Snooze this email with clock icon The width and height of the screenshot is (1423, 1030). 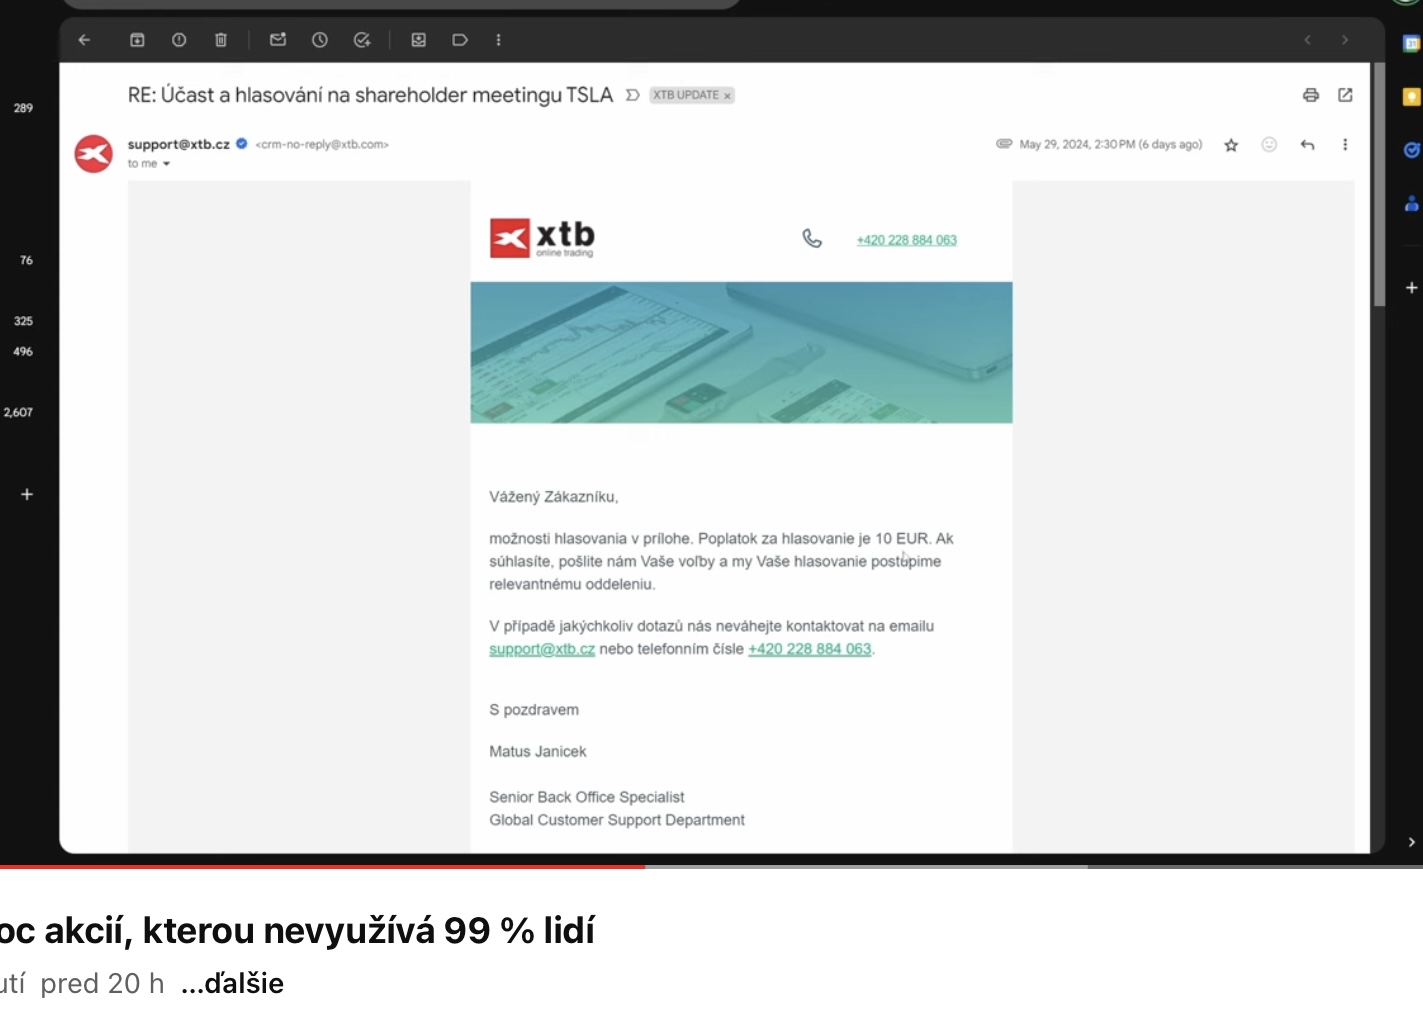(320, 40)
